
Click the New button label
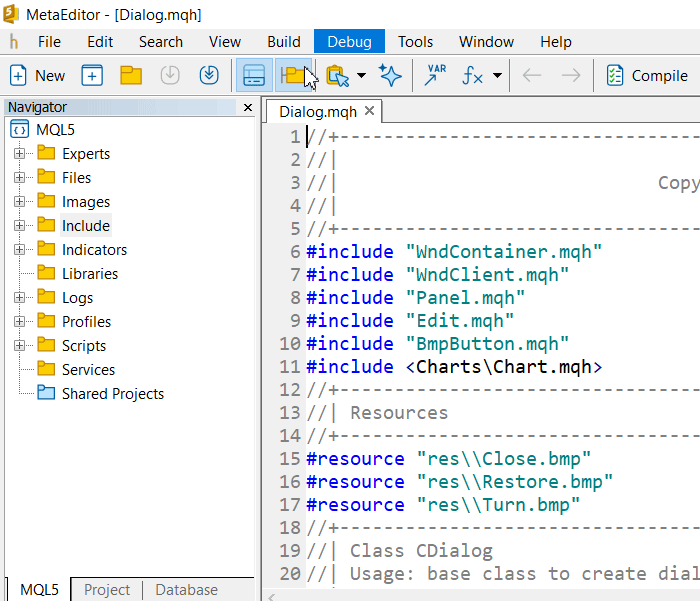click(x=50, y=75)
